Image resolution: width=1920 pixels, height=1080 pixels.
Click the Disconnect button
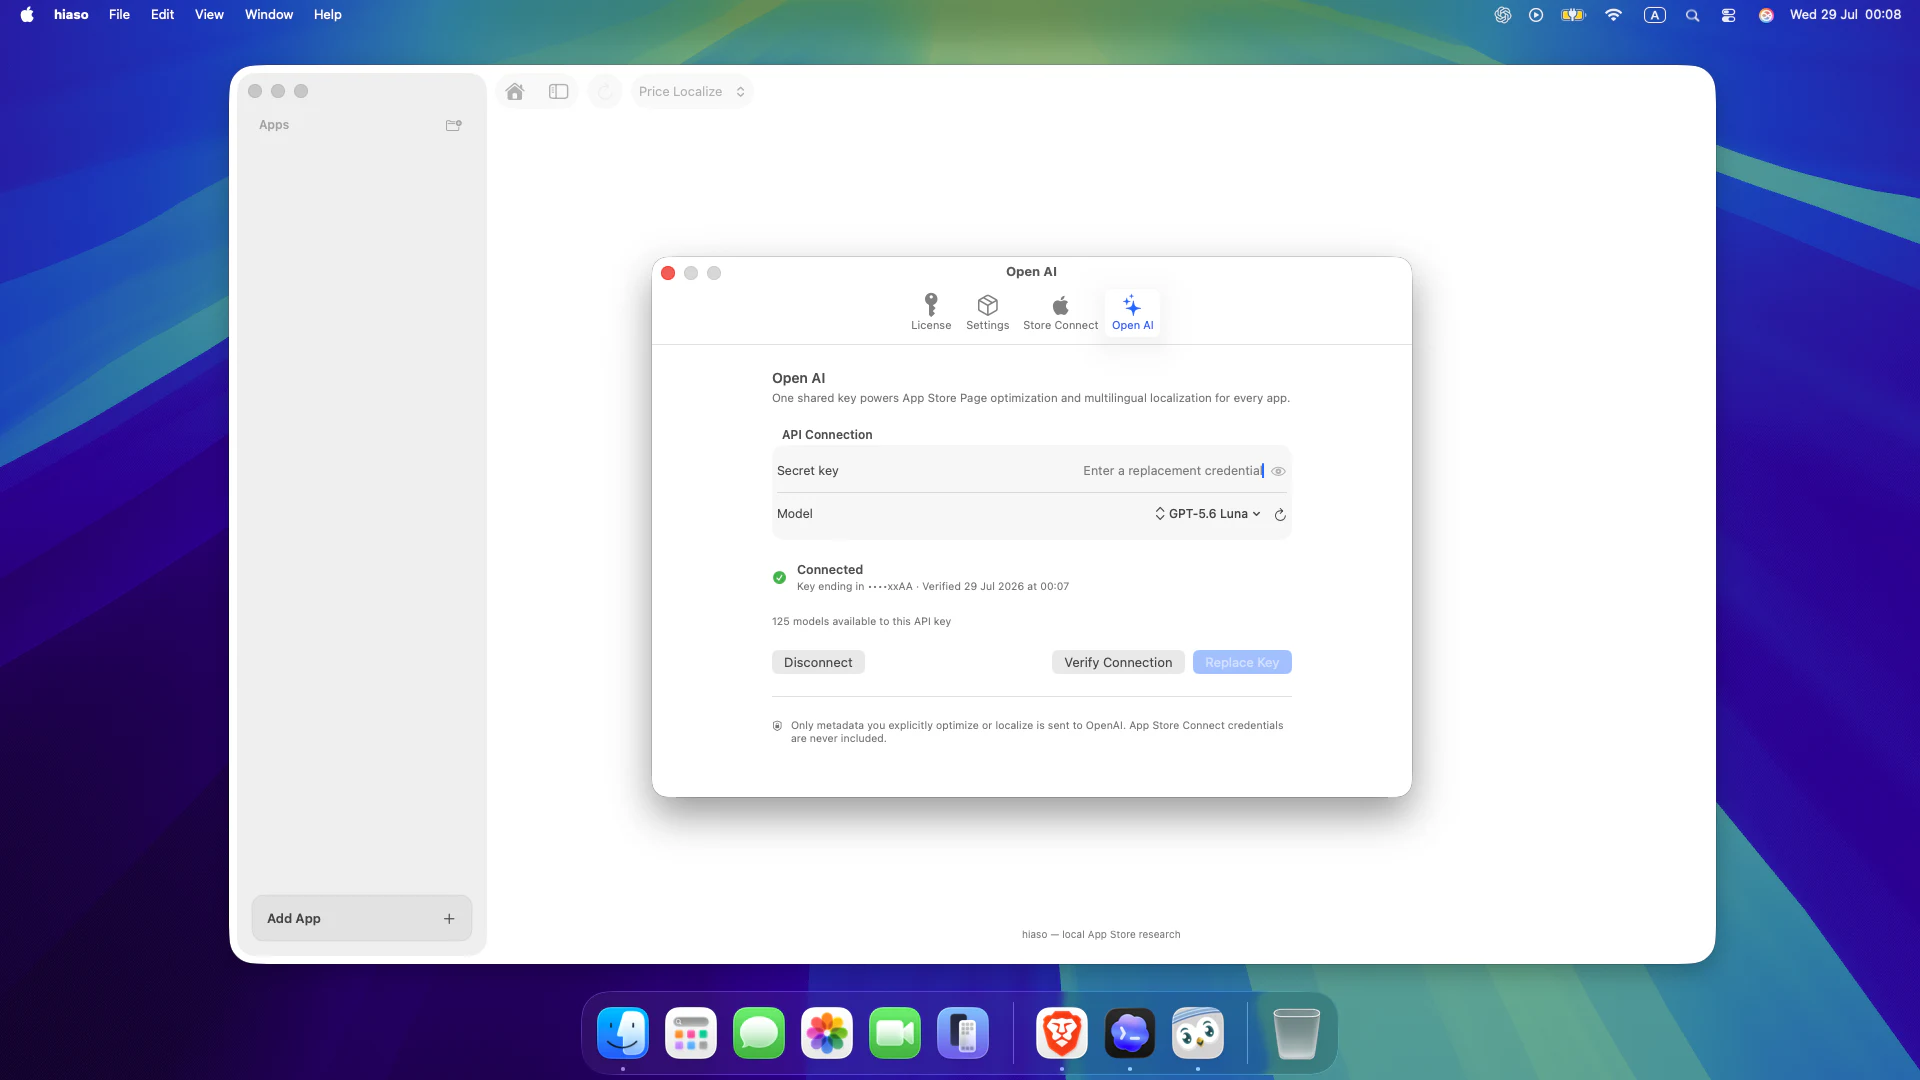click(818, 662)
